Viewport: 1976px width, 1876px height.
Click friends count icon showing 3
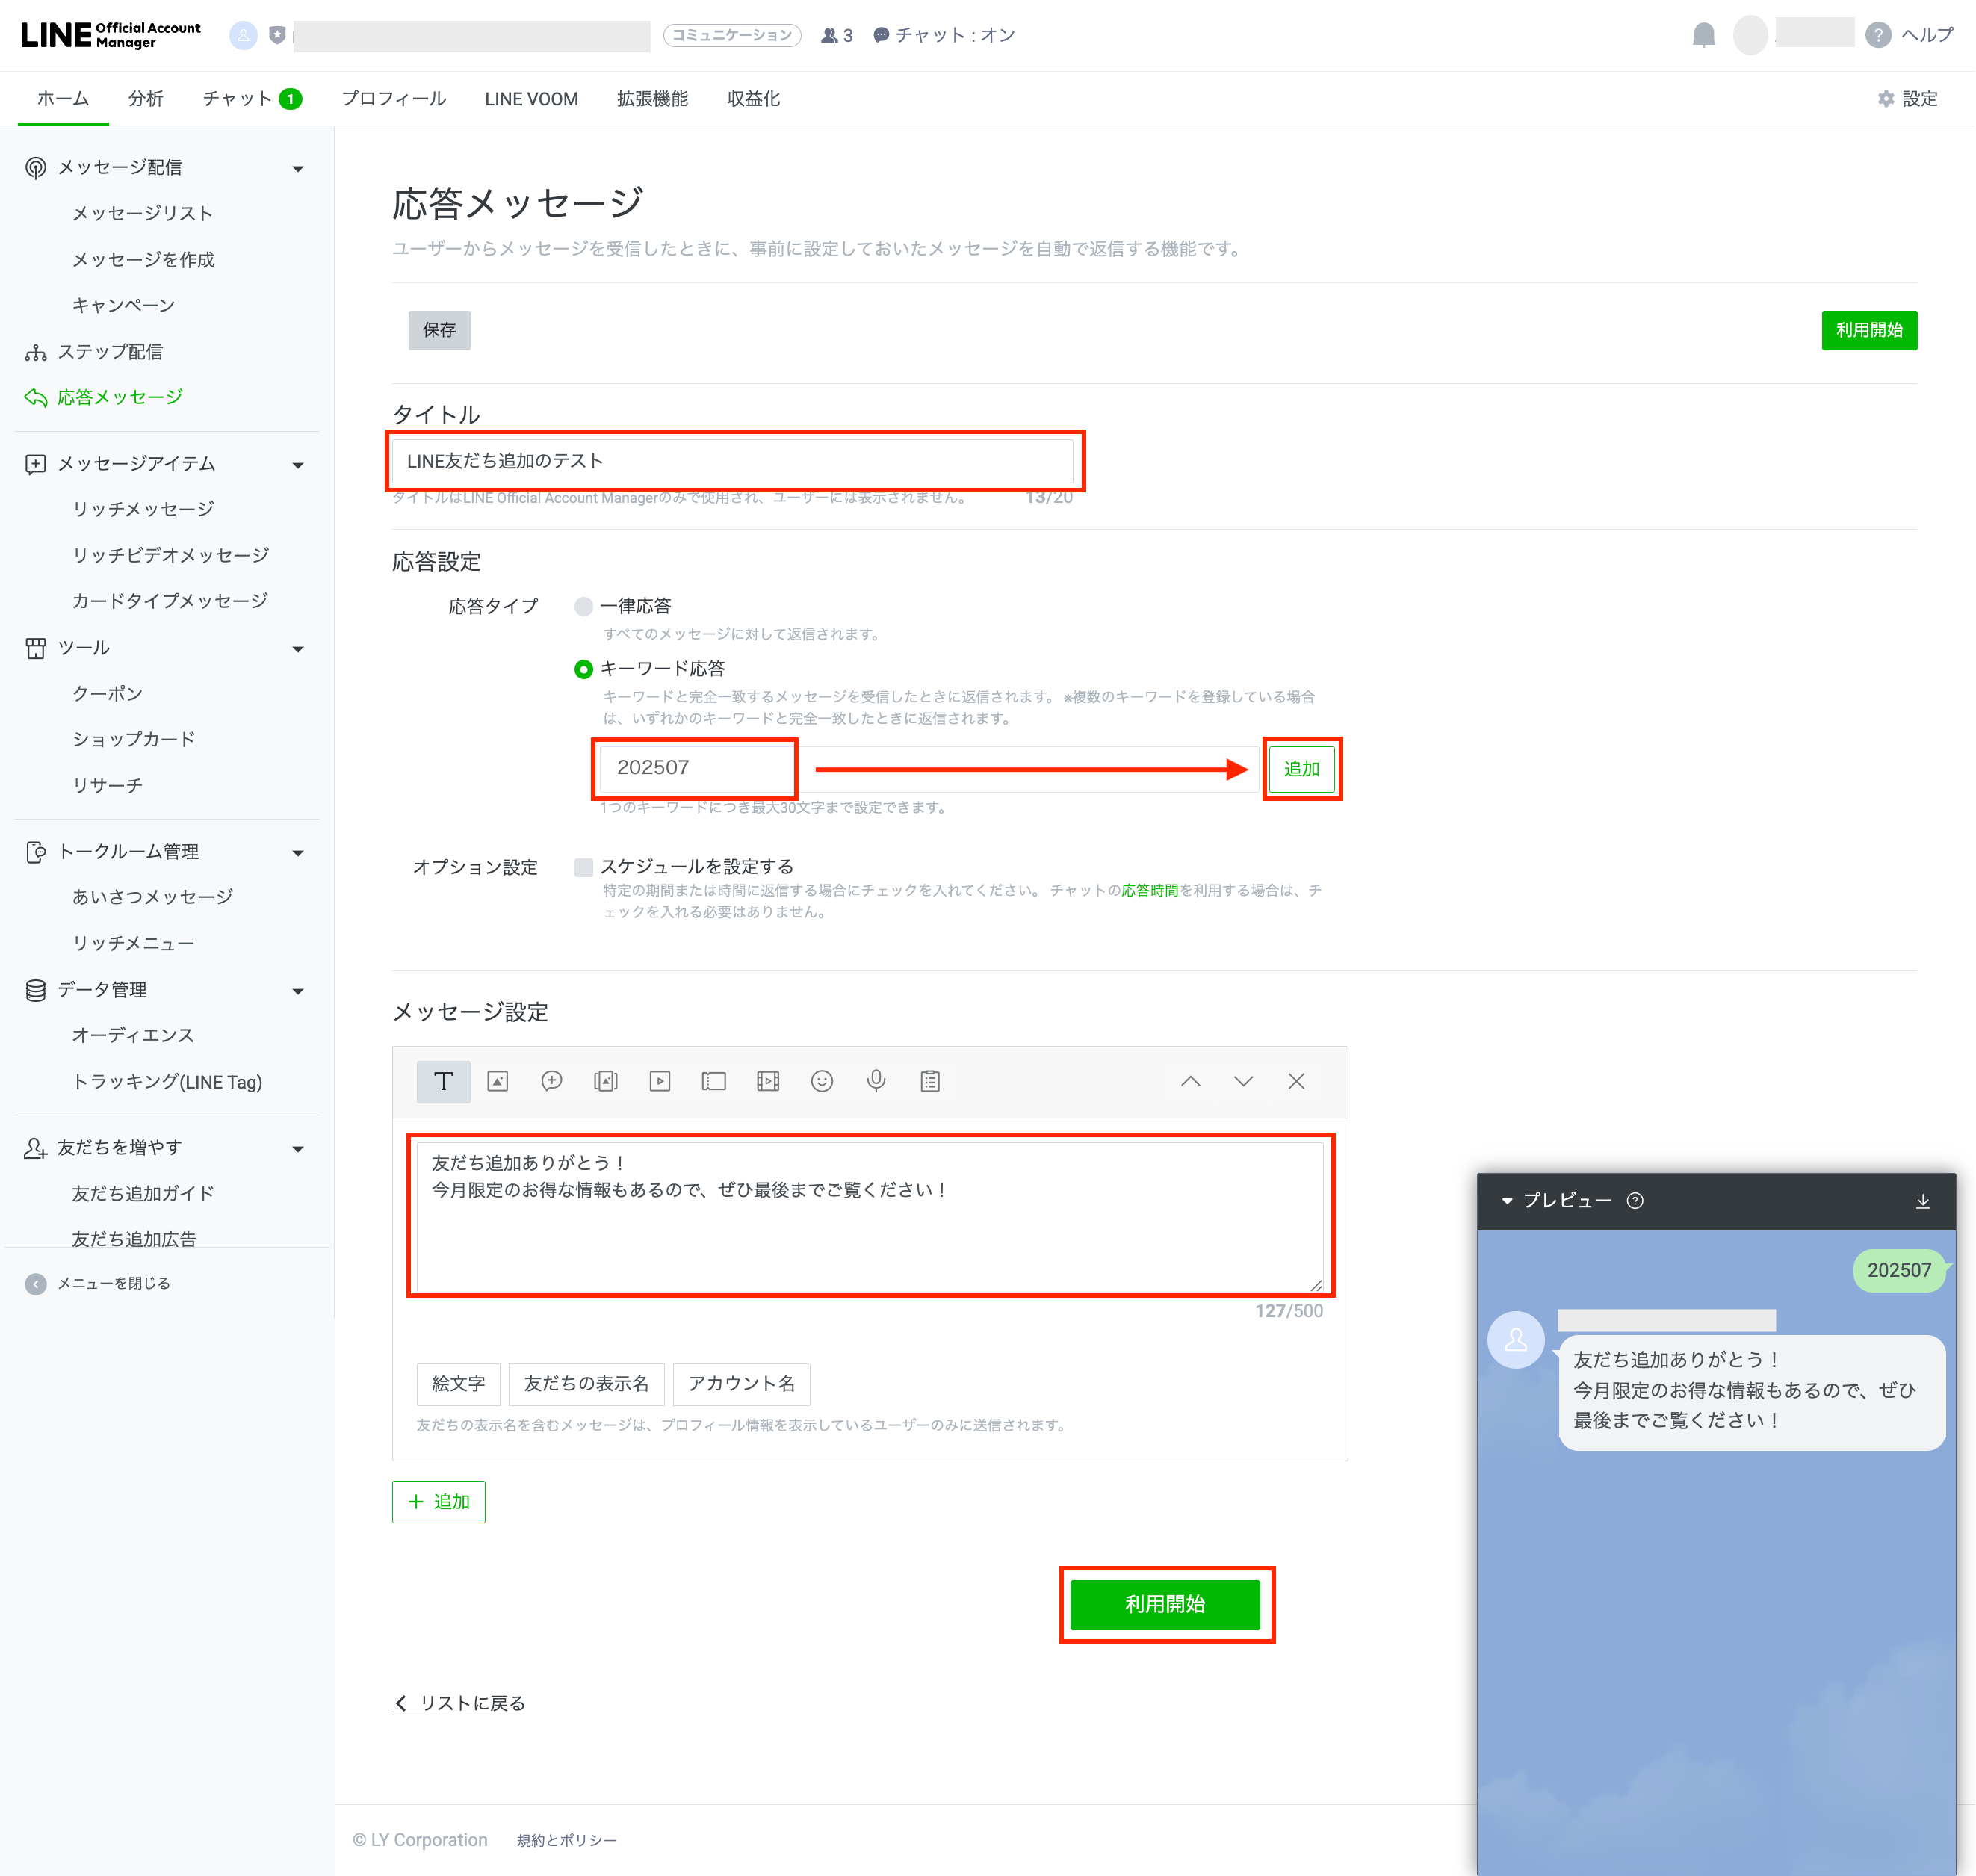point(837,35)
